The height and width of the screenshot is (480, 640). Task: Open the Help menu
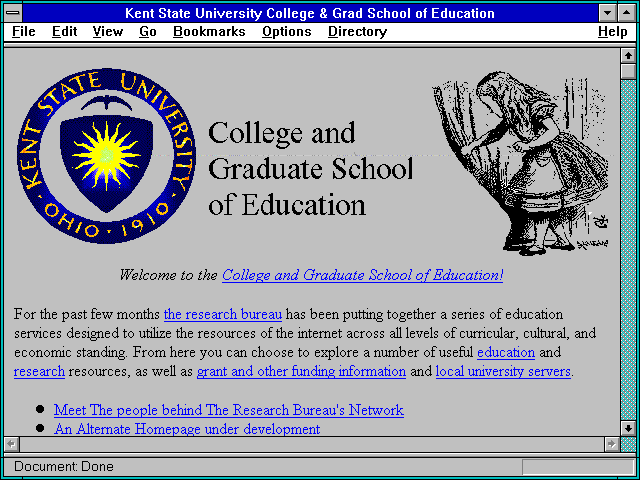point(612,31)
